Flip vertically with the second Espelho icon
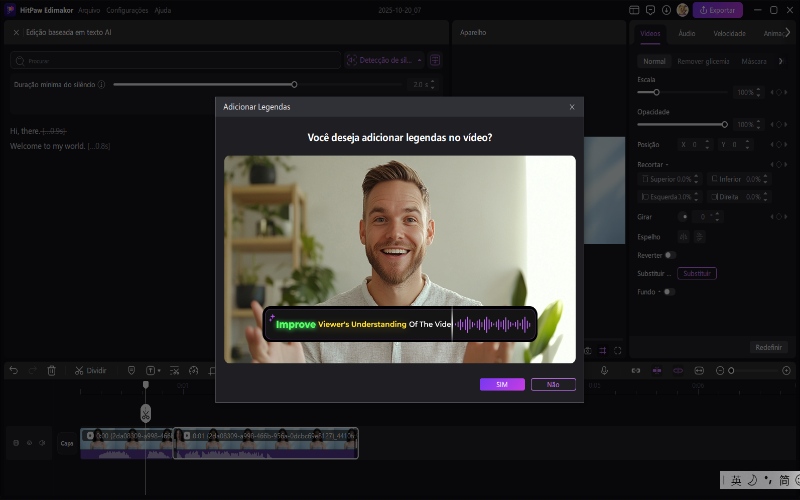800x500 pixels. pos(699,237)
